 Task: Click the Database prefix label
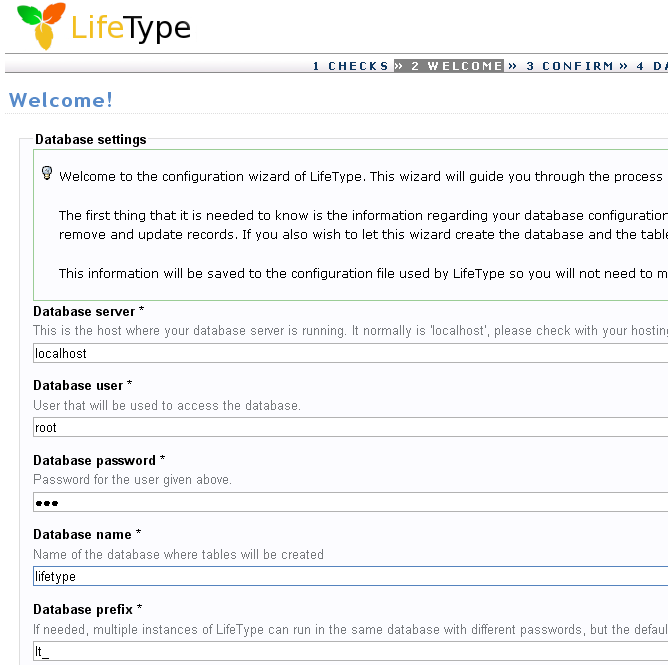88,610
